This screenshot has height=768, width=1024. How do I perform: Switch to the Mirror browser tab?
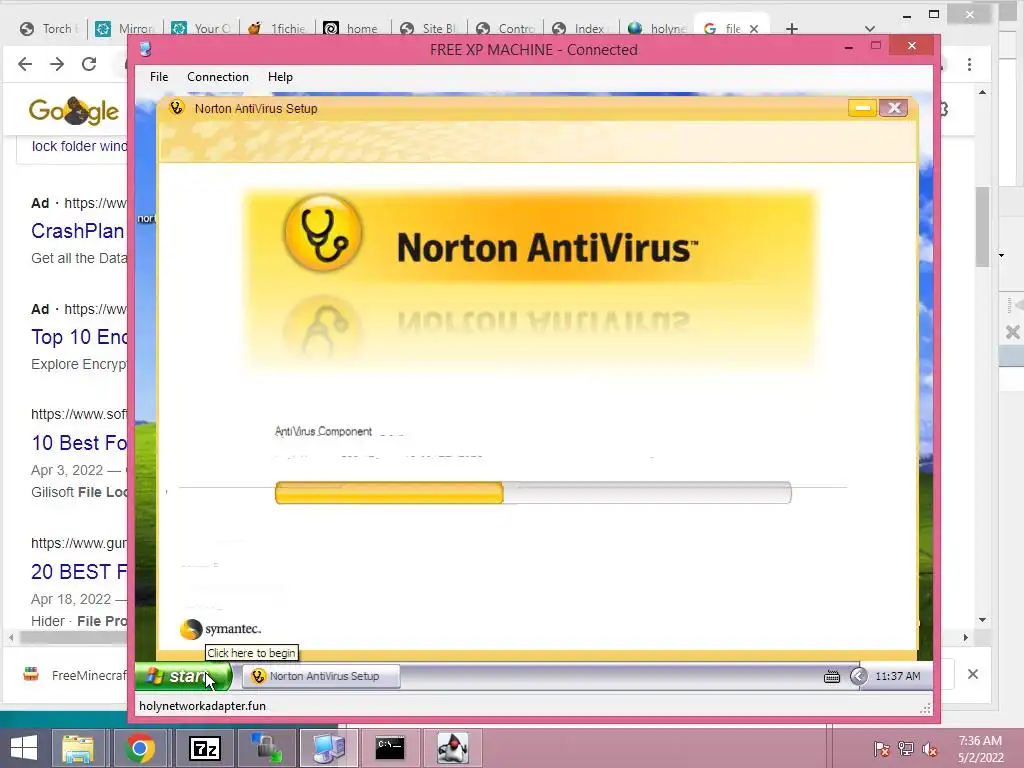coord(126,29)
